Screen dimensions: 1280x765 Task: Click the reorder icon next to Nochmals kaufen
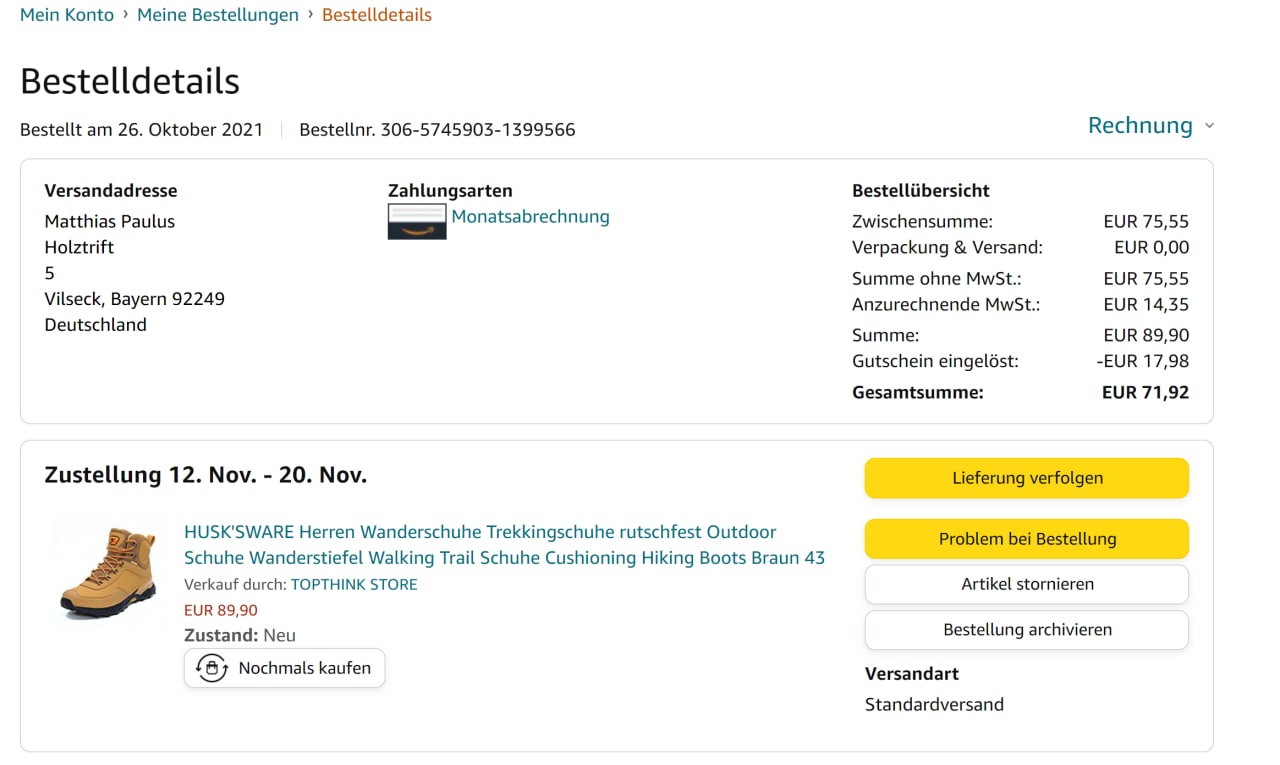coord(211,668)
